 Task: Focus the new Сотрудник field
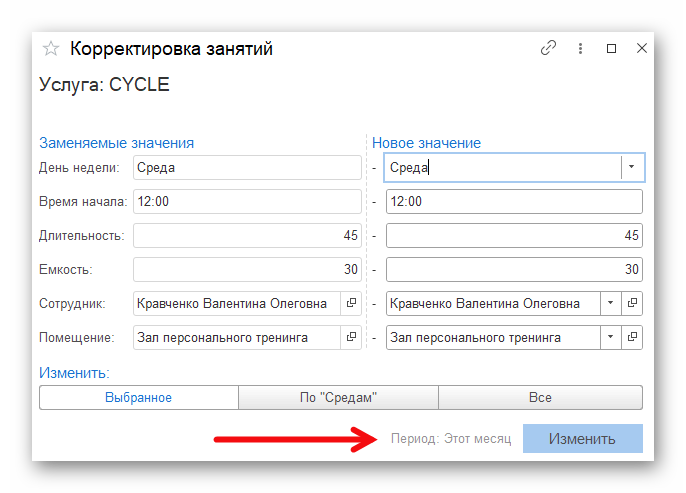493,303
